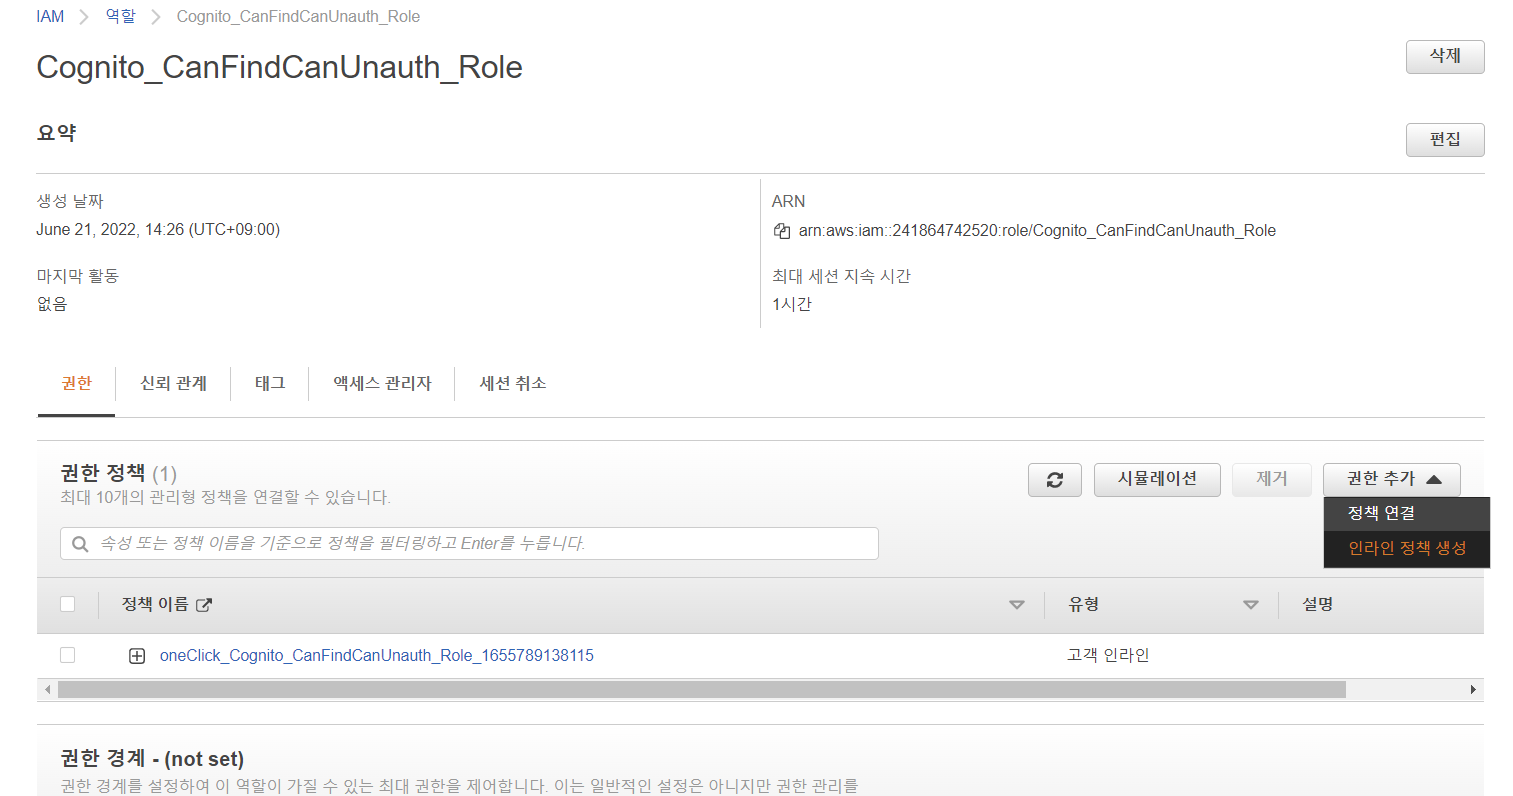Click the refresh policies icon button
This screenshot has width=1513, height=796.
tap(1054, 480)
